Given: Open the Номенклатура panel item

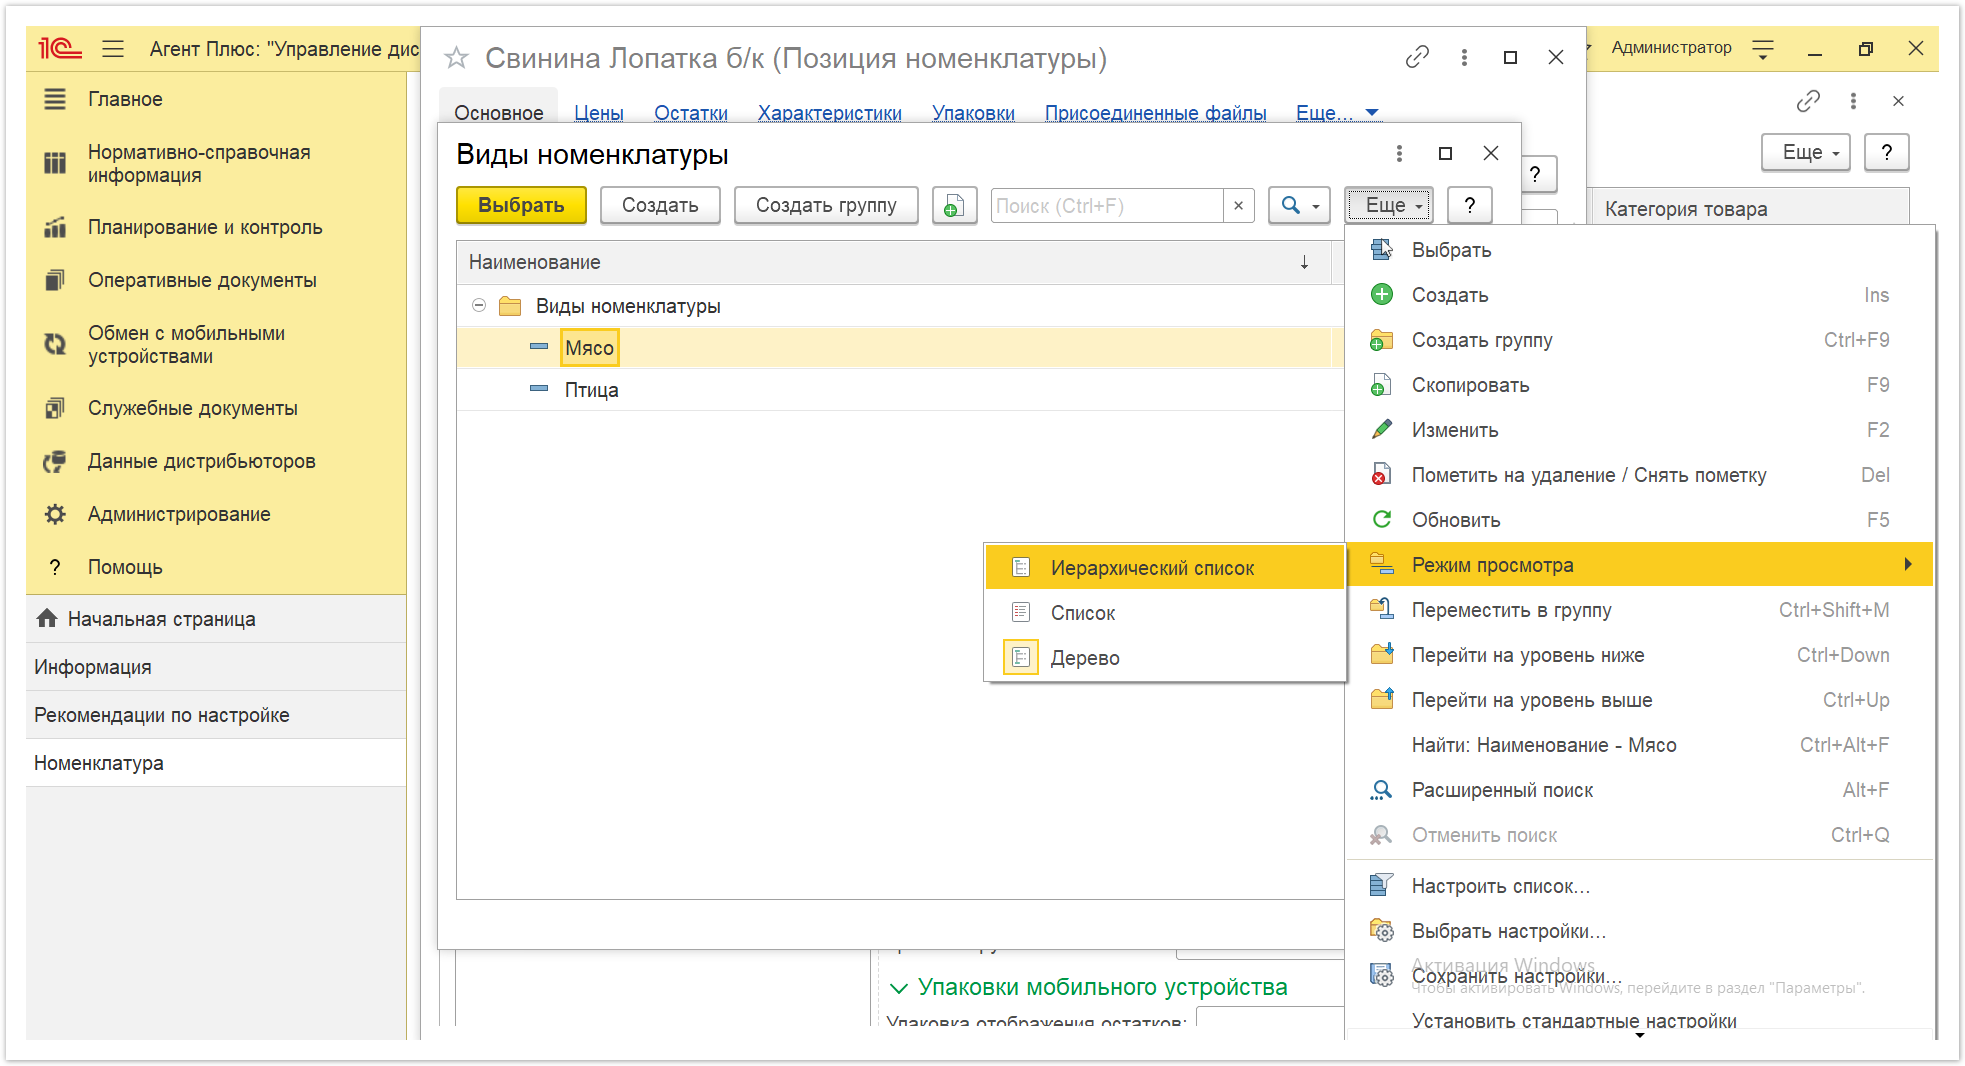Looking at the screenshot, I should (x=217, y=763).
